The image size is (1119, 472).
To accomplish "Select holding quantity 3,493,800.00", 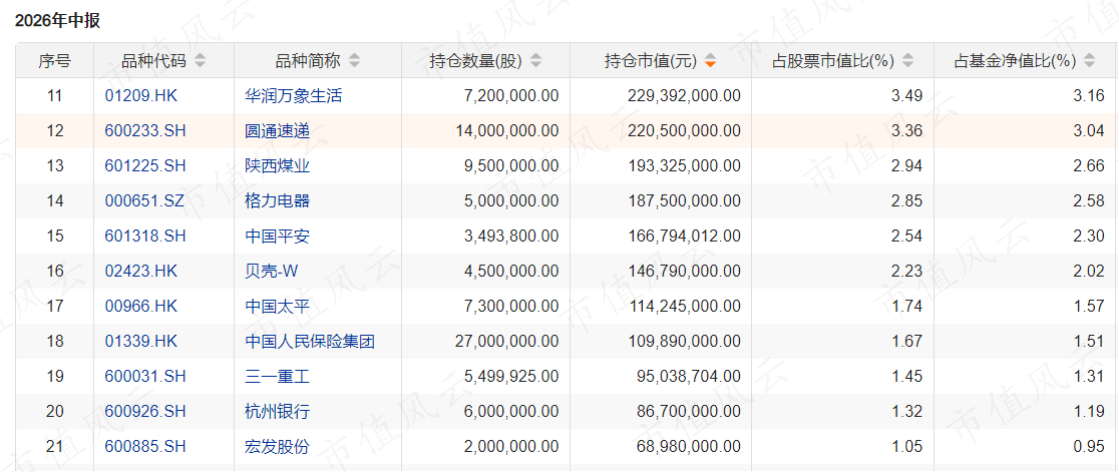I will (510, 236).
